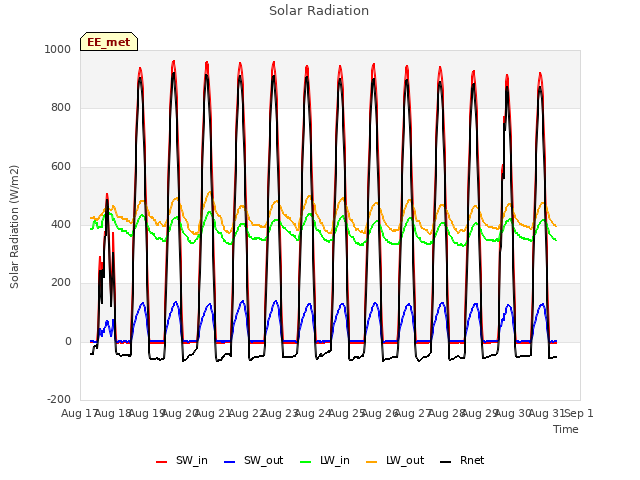Click the Aug 17 x-axis label
The width and height of the screenshot is (640, 480).
click(79, 413)
